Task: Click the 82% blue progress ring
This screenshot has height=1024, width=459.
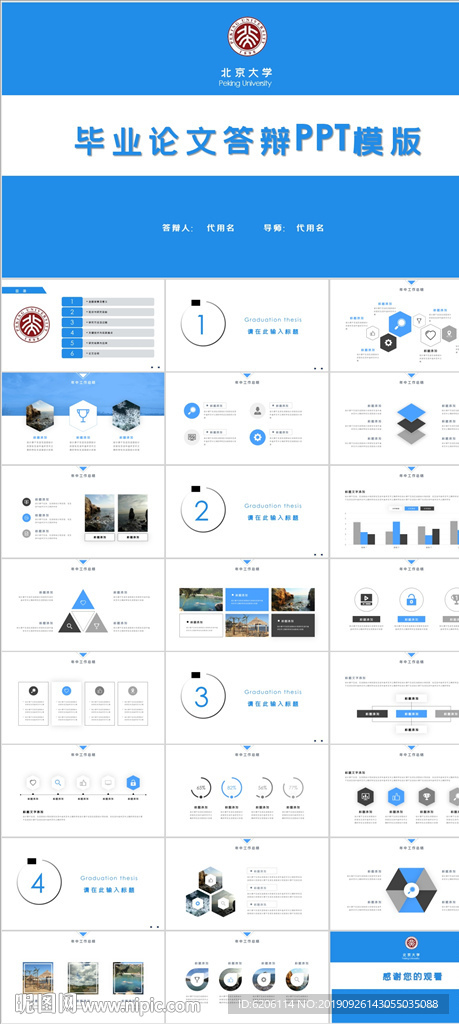Action: [231, 788]
